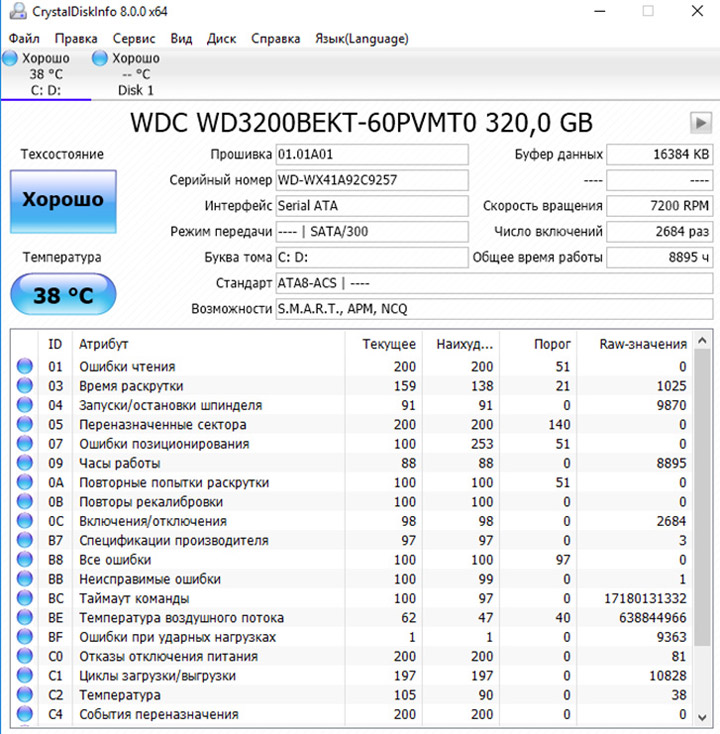Click status orb for attribute 03 Время раскрутки
This screenshot has width=720, height=734.
25,385
